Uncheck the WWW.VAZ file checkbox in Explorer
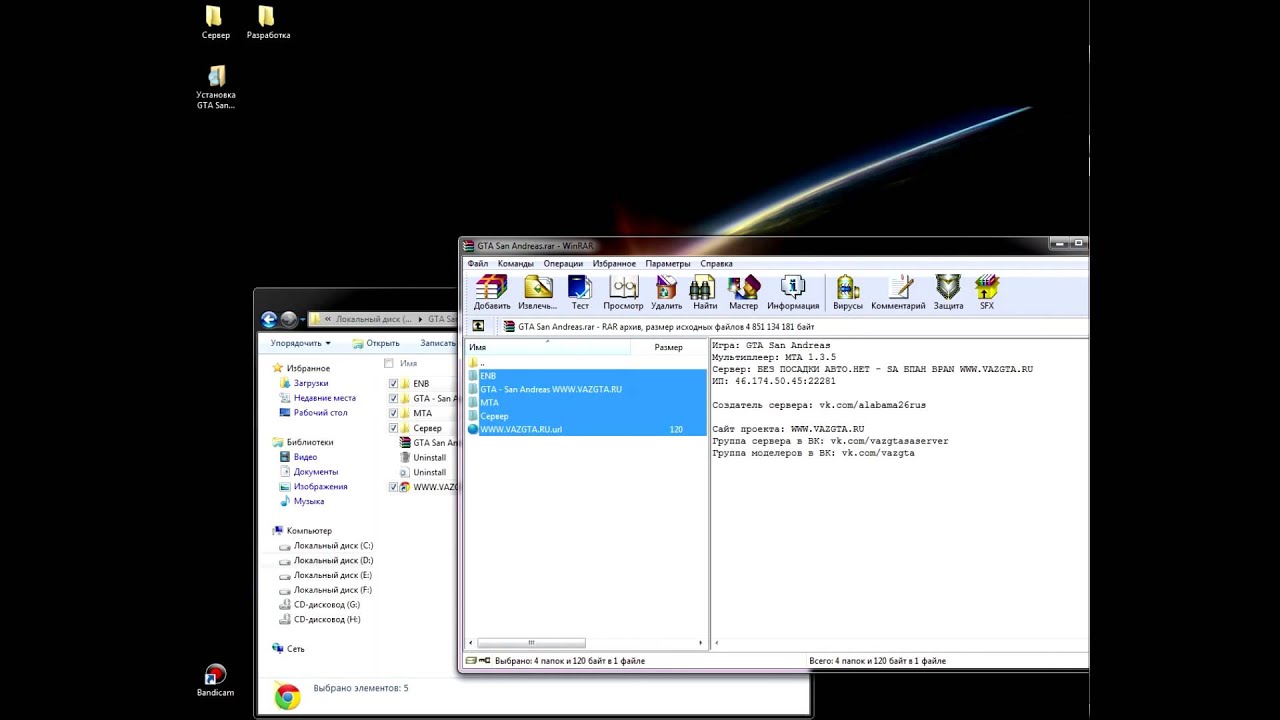Viewport: 1280px width, 720px height. (393, 487)
